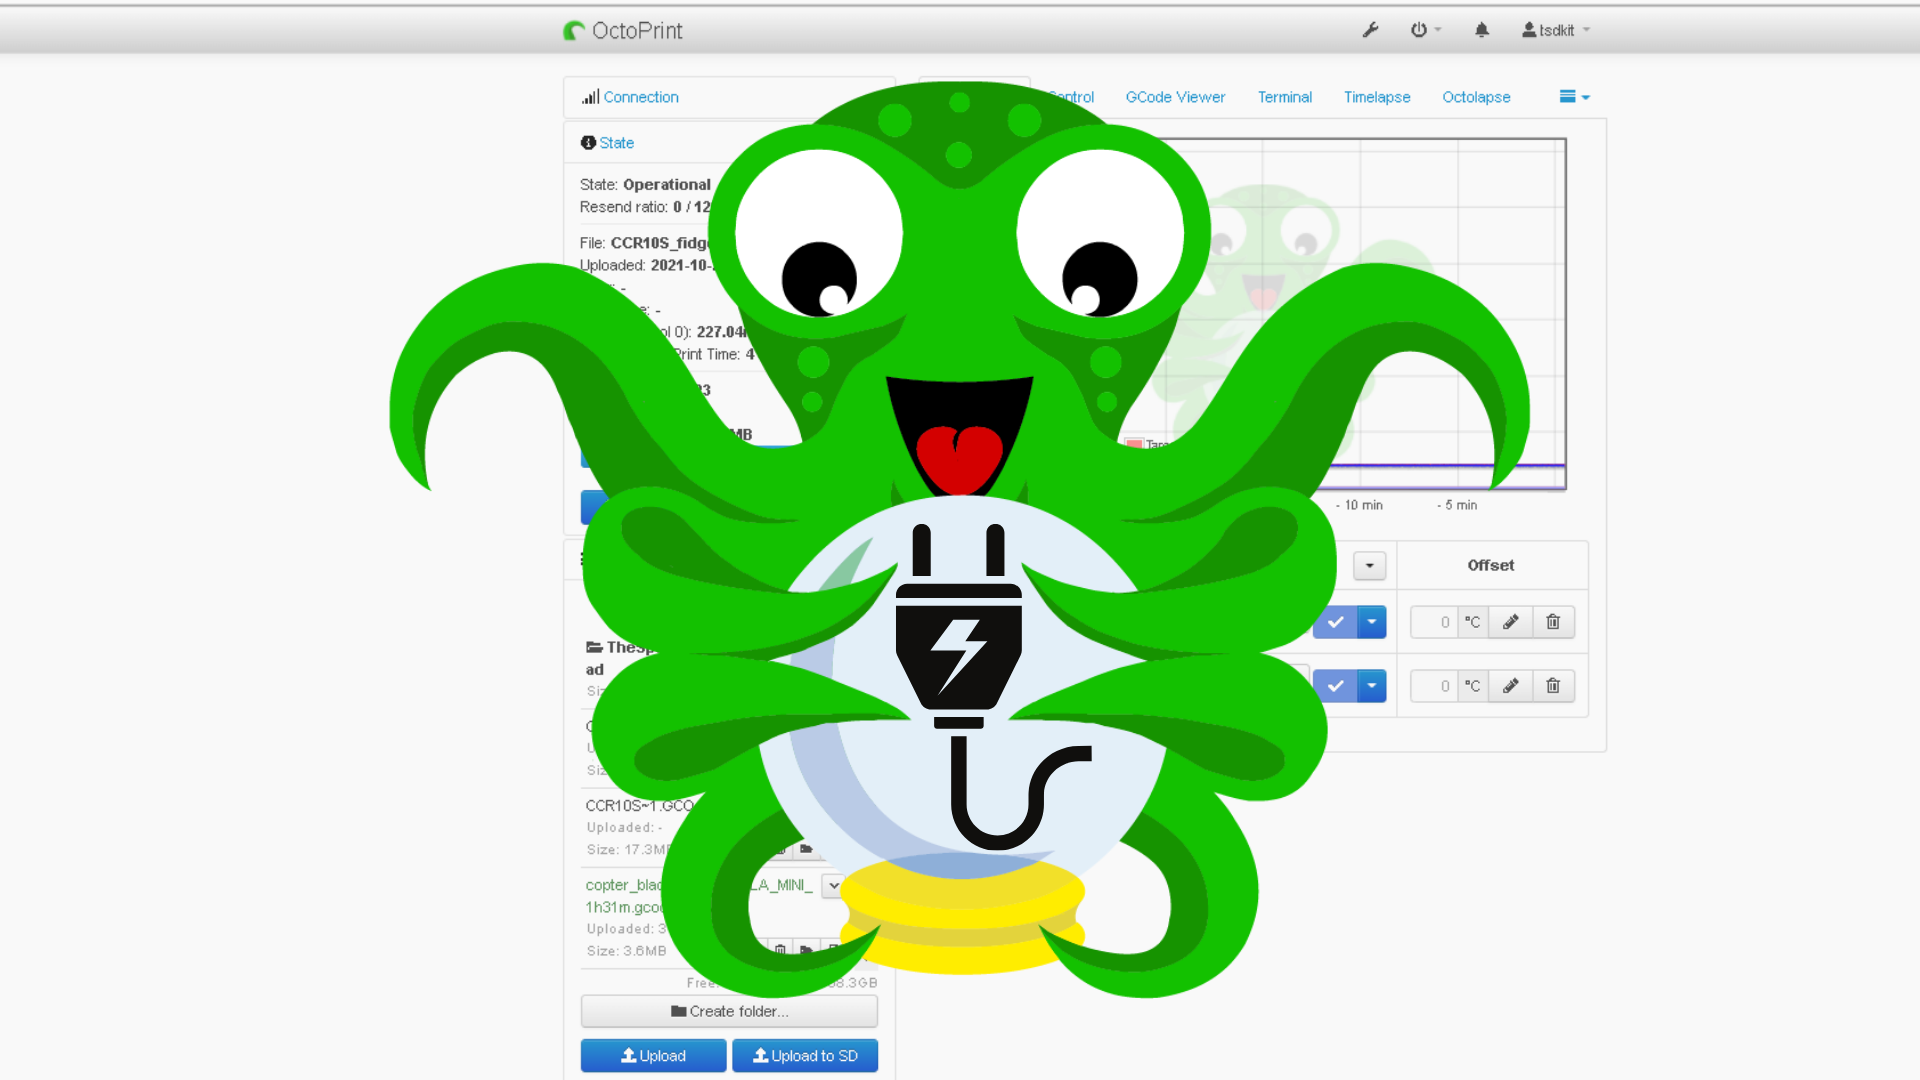Image resolution: width=1920 pixels, height=1080 pixels.
Task: Click the trash icon in second offset row
Action: click(x=1553, y=686)
